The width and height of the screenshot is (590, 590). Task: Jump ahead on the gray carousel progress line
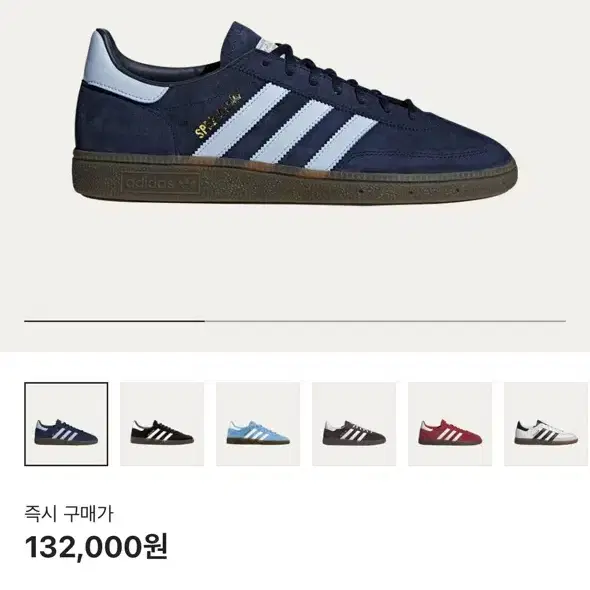(x=385, y=321)
